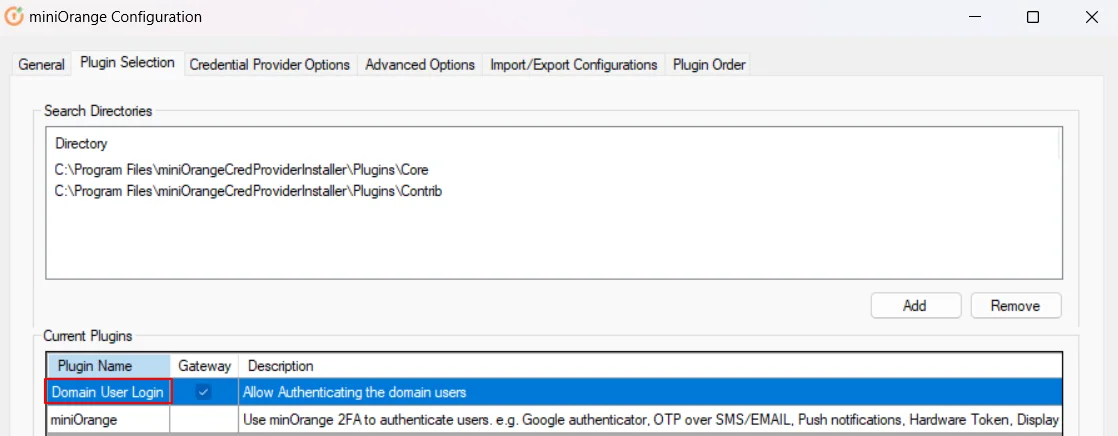Image resolution: width=1118 pixels, height=436 pixels.
Task: Select the Domain User Login plugin row
Action: 555,392
